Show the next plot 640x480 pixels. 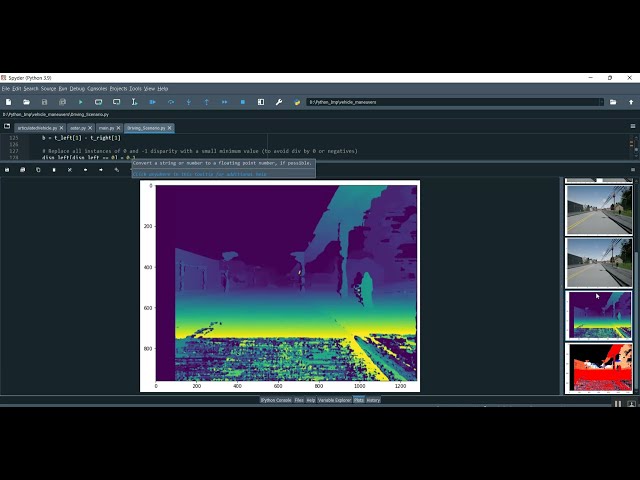pos(101,170)
